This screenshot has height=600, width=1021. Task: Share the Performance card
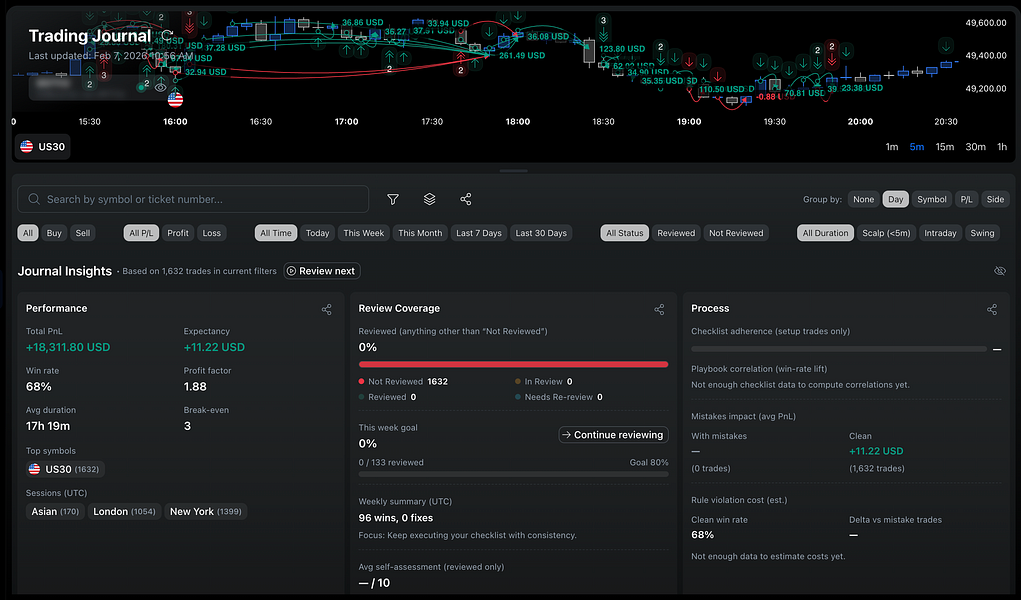(x=326, y=309)
